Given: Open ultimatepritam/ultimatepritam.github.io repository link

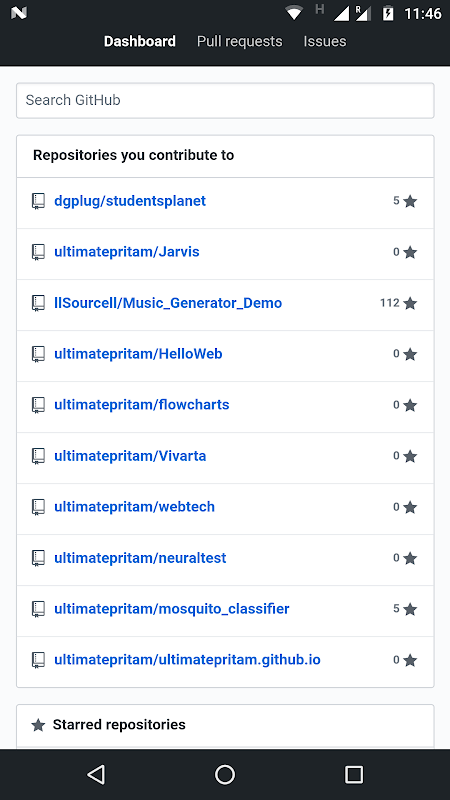Looking at the screenshot, I should point(187,660).
